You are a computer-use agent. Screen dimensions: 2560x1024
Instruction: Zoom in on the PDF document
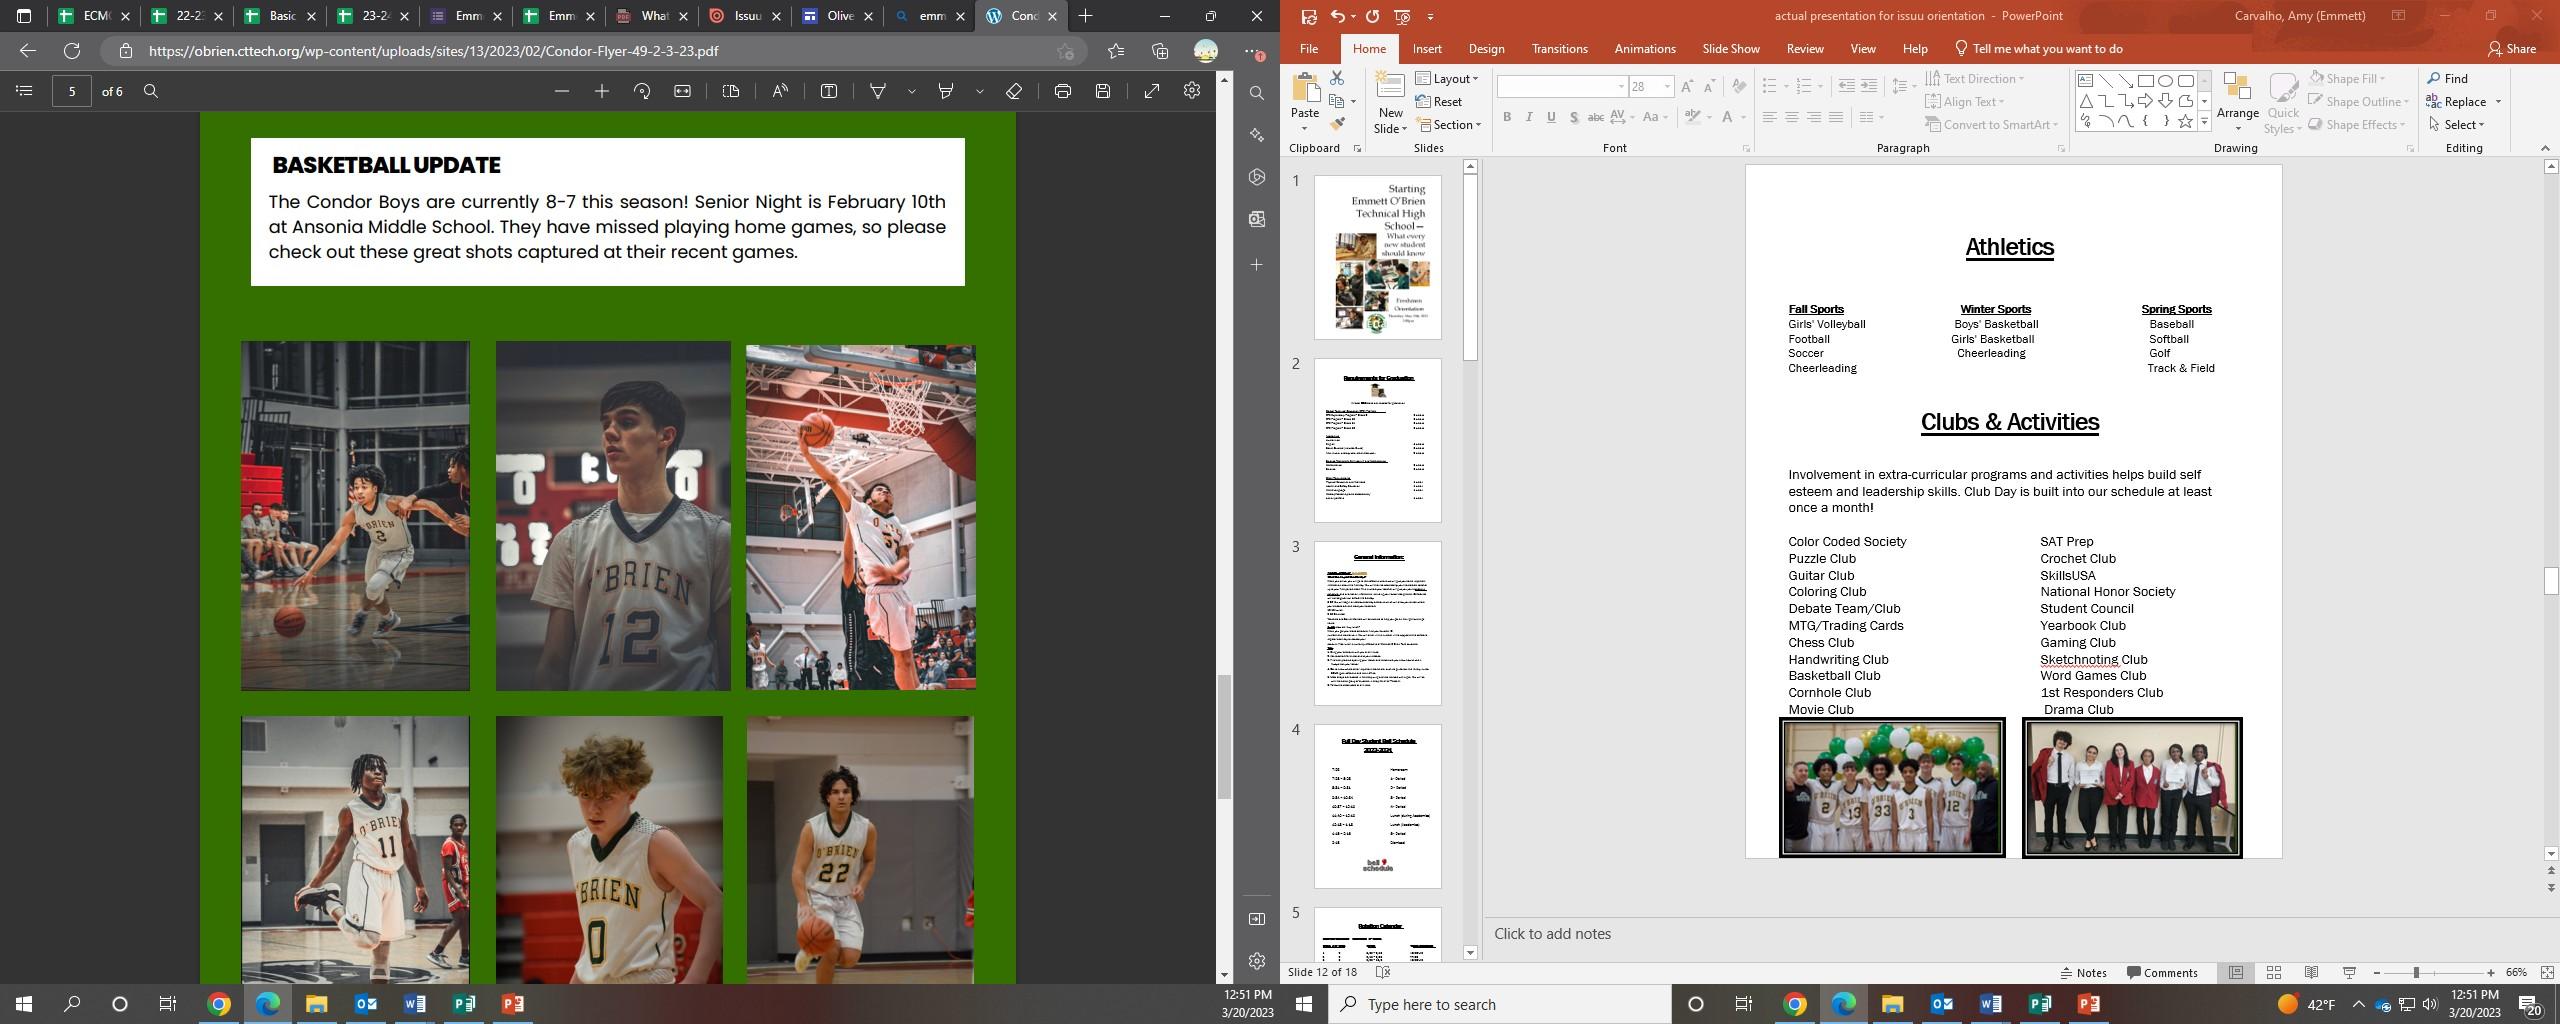602,91
